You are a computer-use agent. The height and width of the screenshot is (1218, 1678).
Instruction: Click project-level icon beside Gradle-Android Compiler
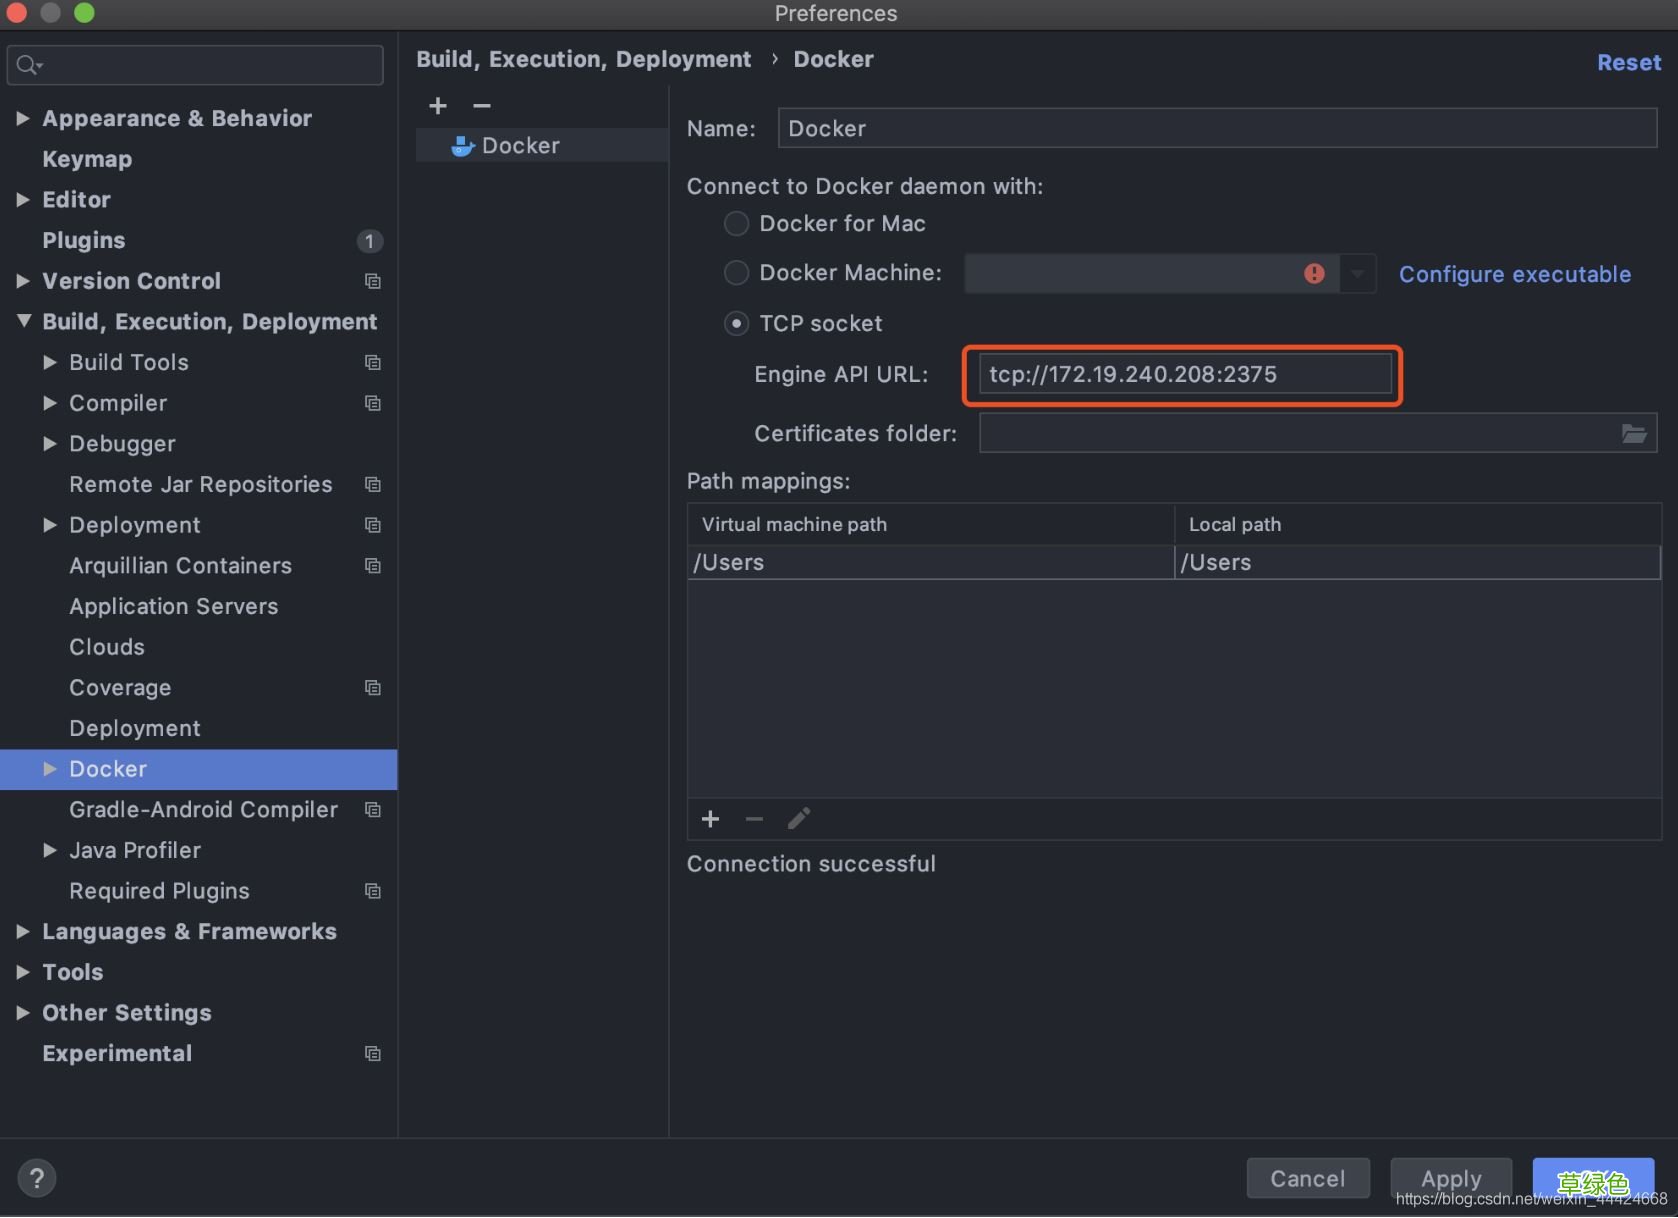click(373, 810)
